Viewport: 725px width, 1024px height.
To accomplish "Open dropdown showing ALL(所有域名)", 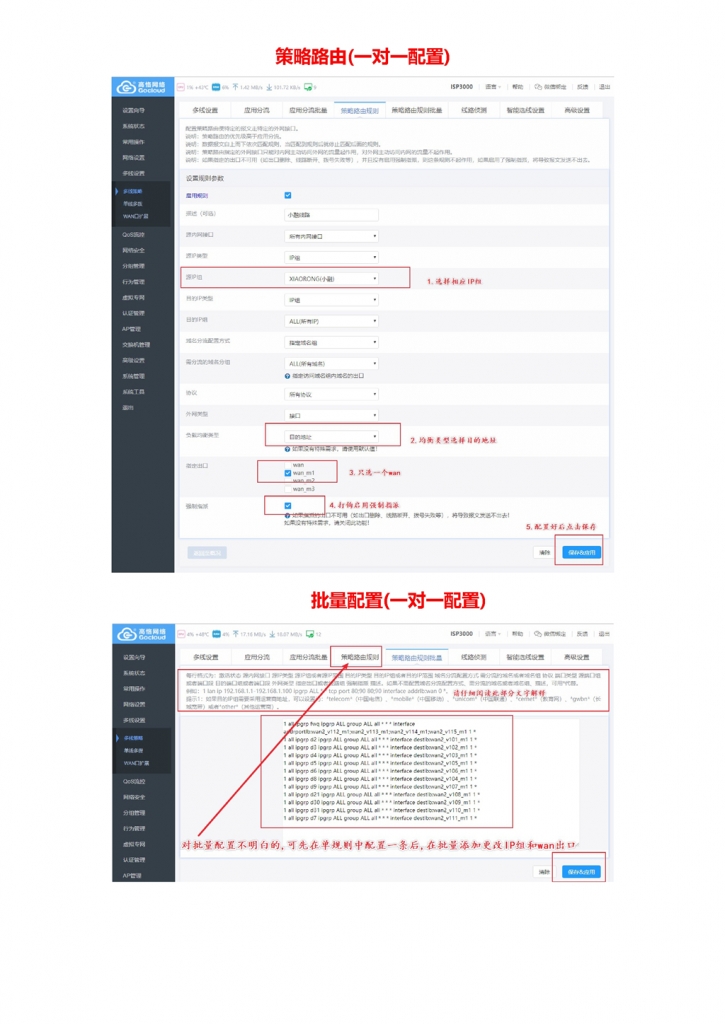I will 331,364.
